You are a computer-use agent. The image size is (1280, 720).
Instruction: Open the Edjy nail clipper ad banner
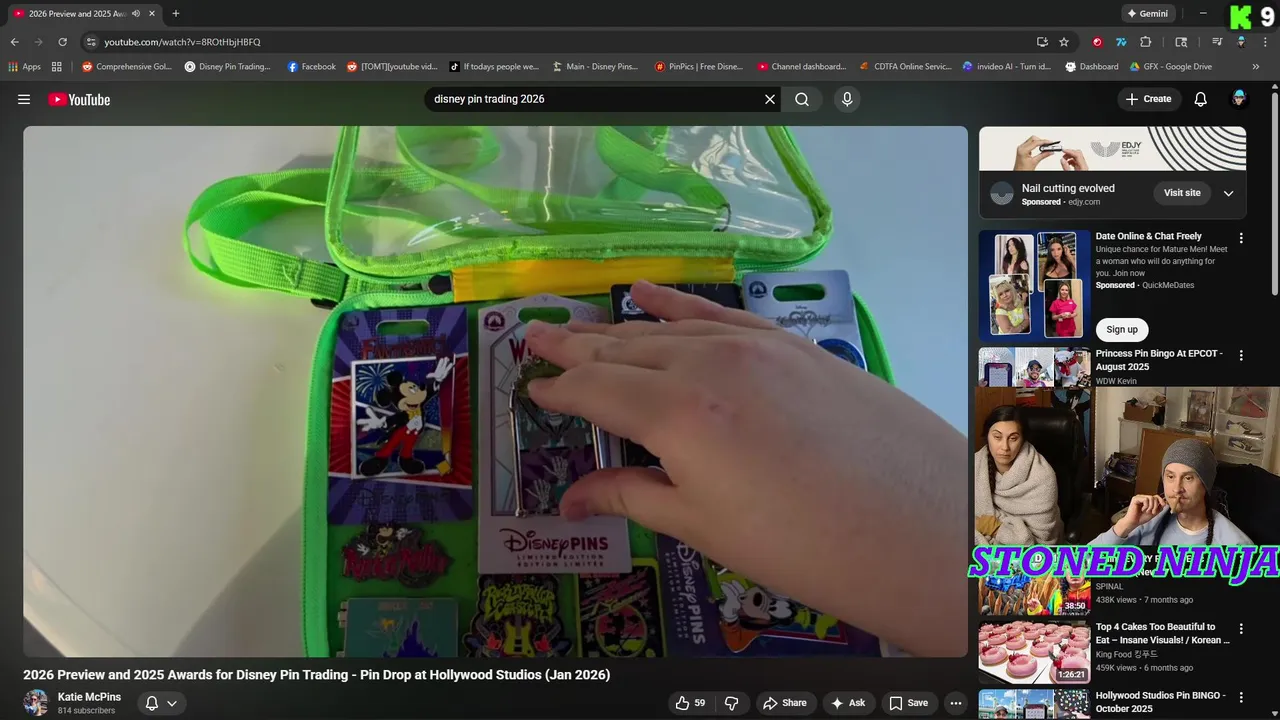[x=1112, y=149]
